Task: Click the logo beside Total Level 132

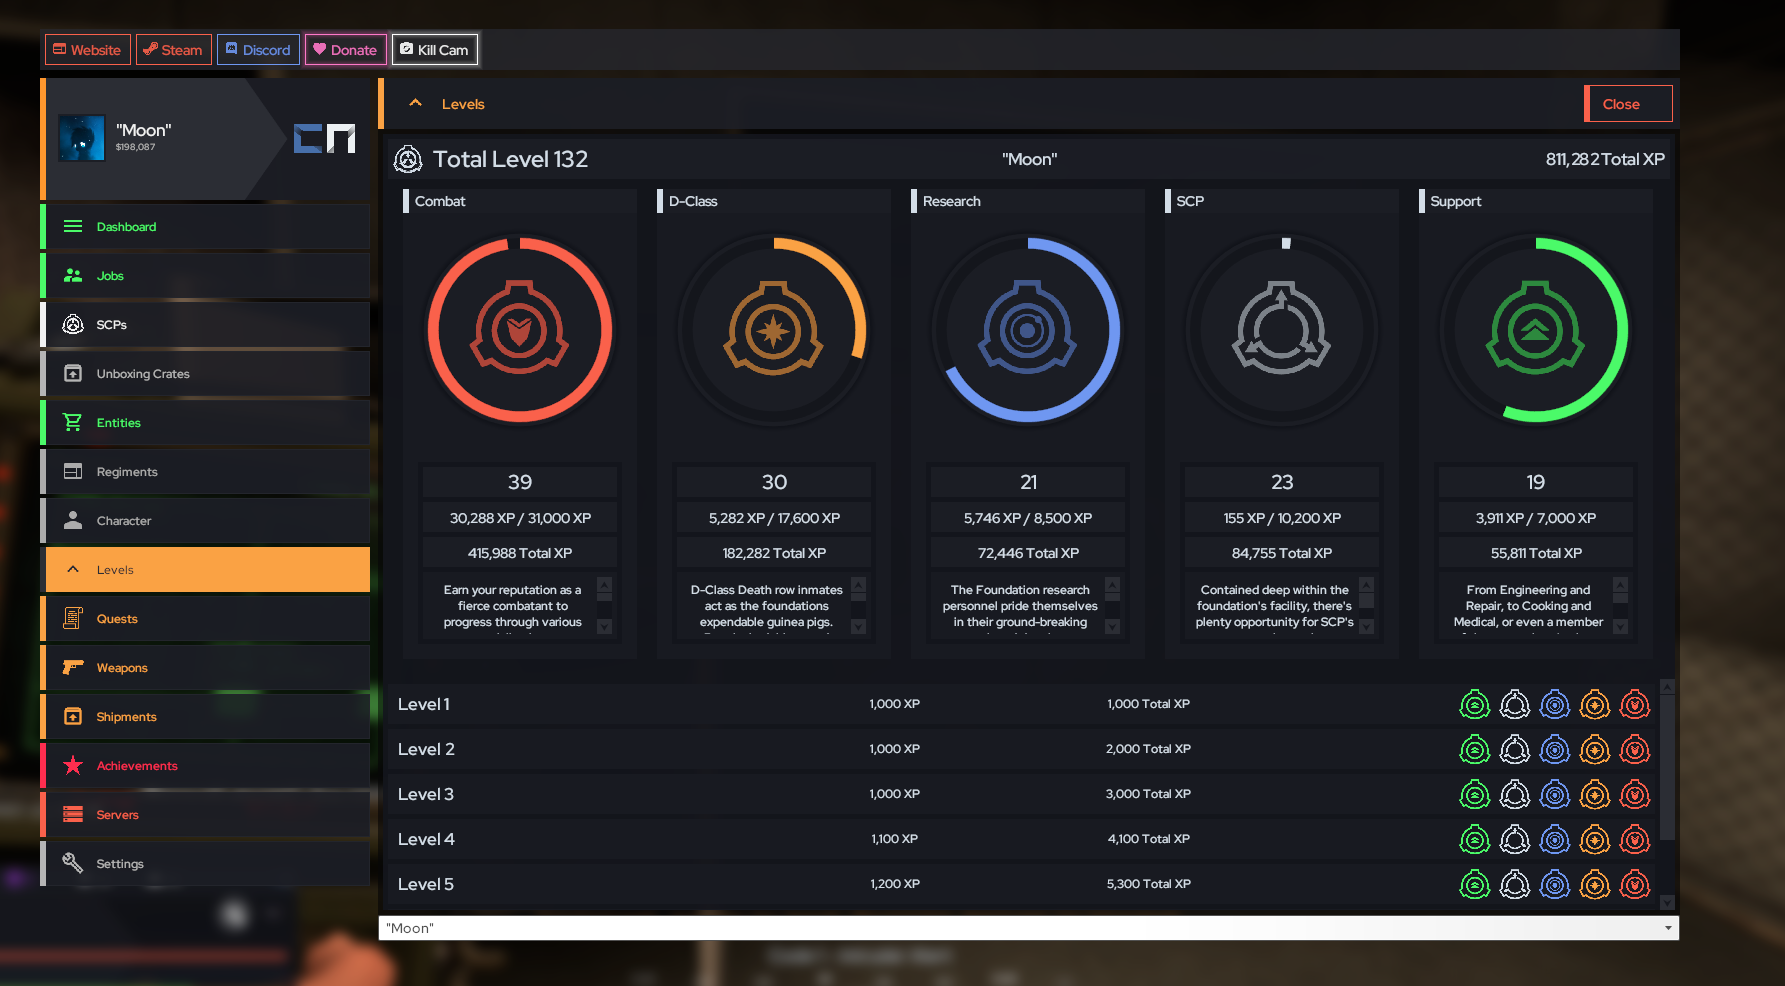Action: click(x=408, y=159)
